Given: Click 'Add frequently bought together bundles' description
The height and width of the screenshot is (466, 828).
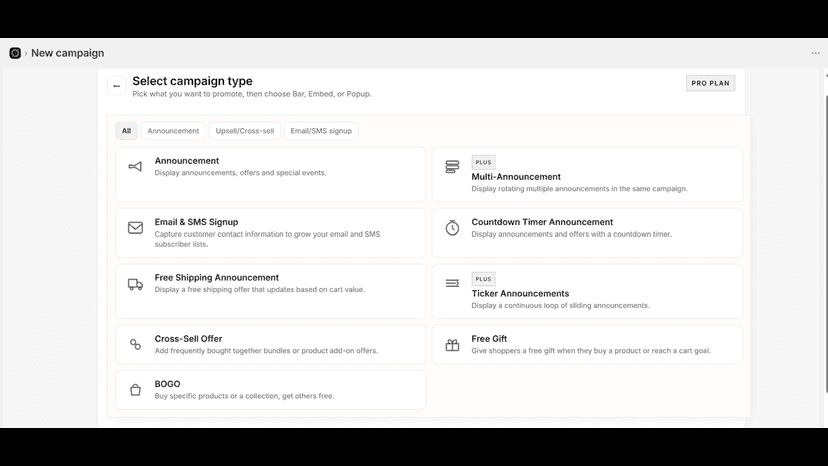Looking at the screenshot, I should pos(266,350).
